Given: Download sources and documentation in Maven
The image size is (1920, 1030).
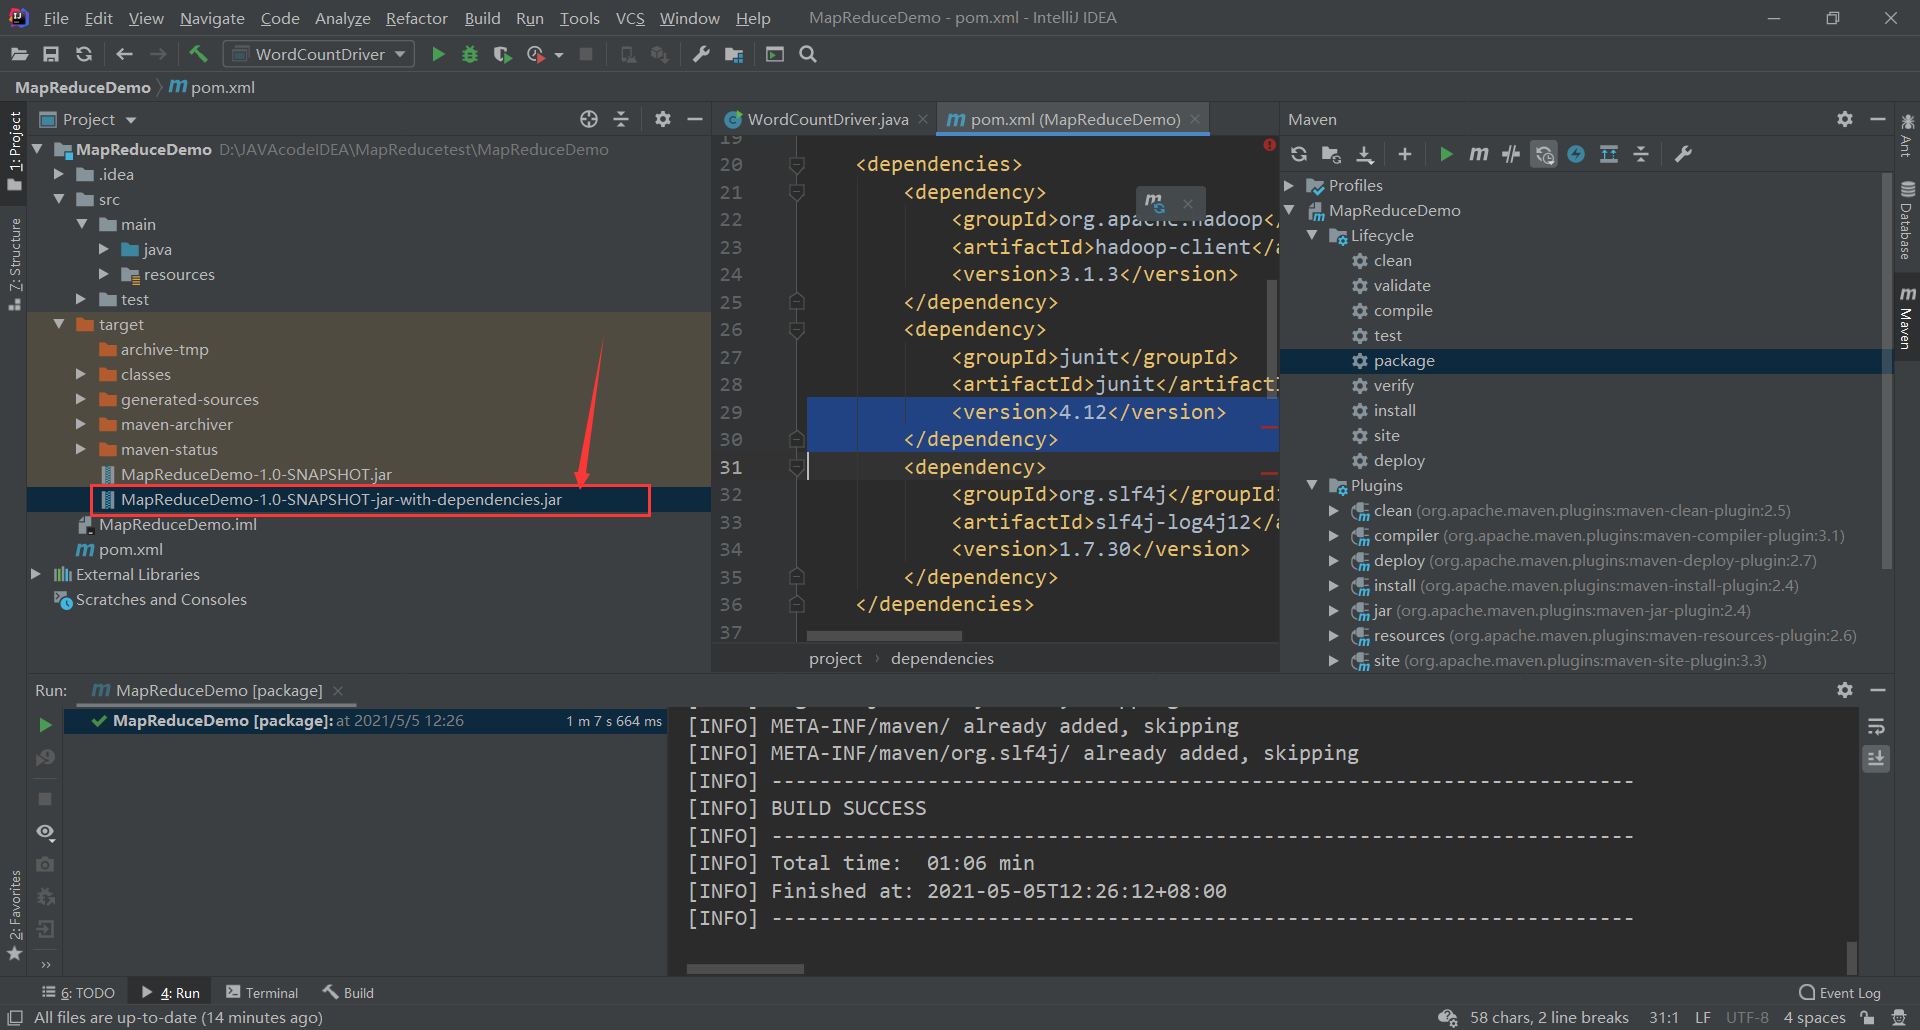Looking at the screenshot, I should click(x=1365, y=154).
